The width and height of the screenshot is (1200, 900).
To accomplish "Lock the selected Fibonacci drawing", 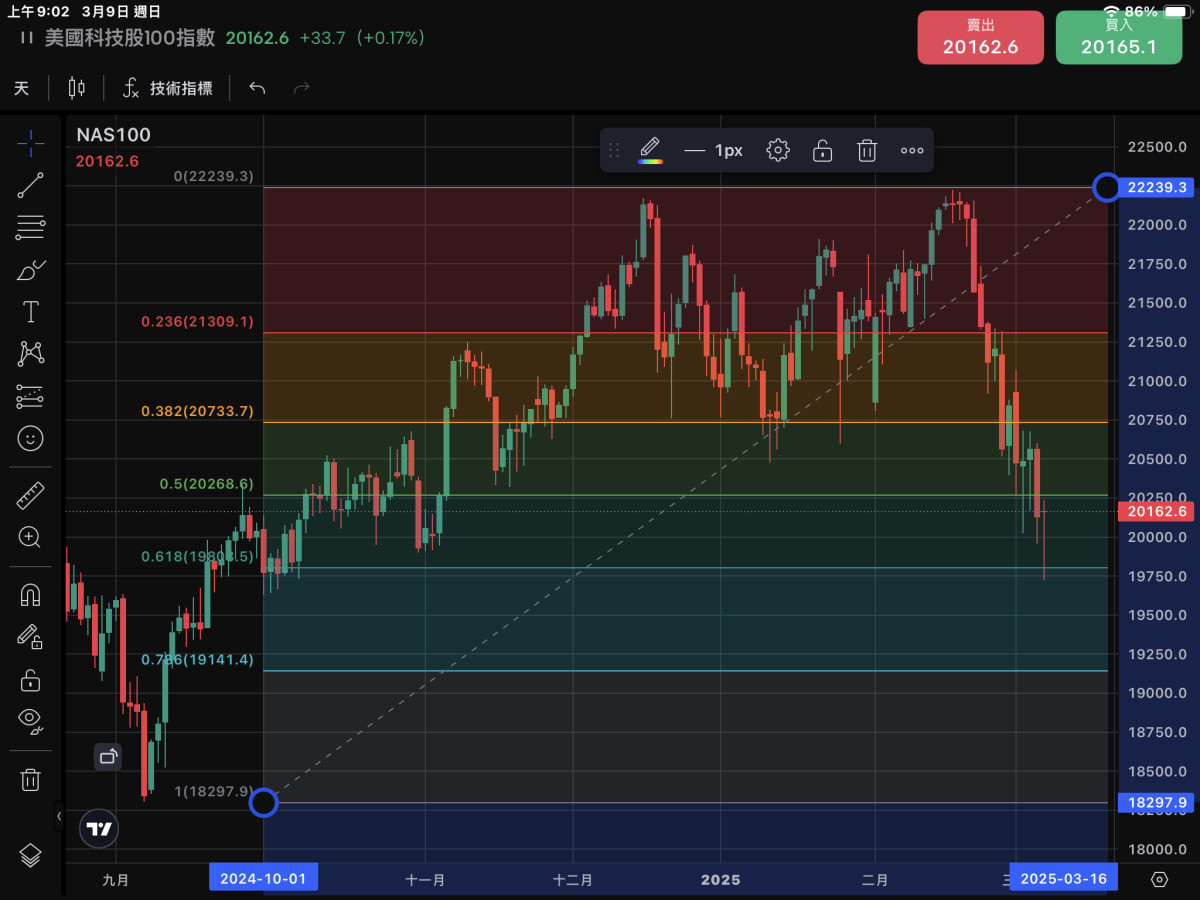I will pos(822,150).
